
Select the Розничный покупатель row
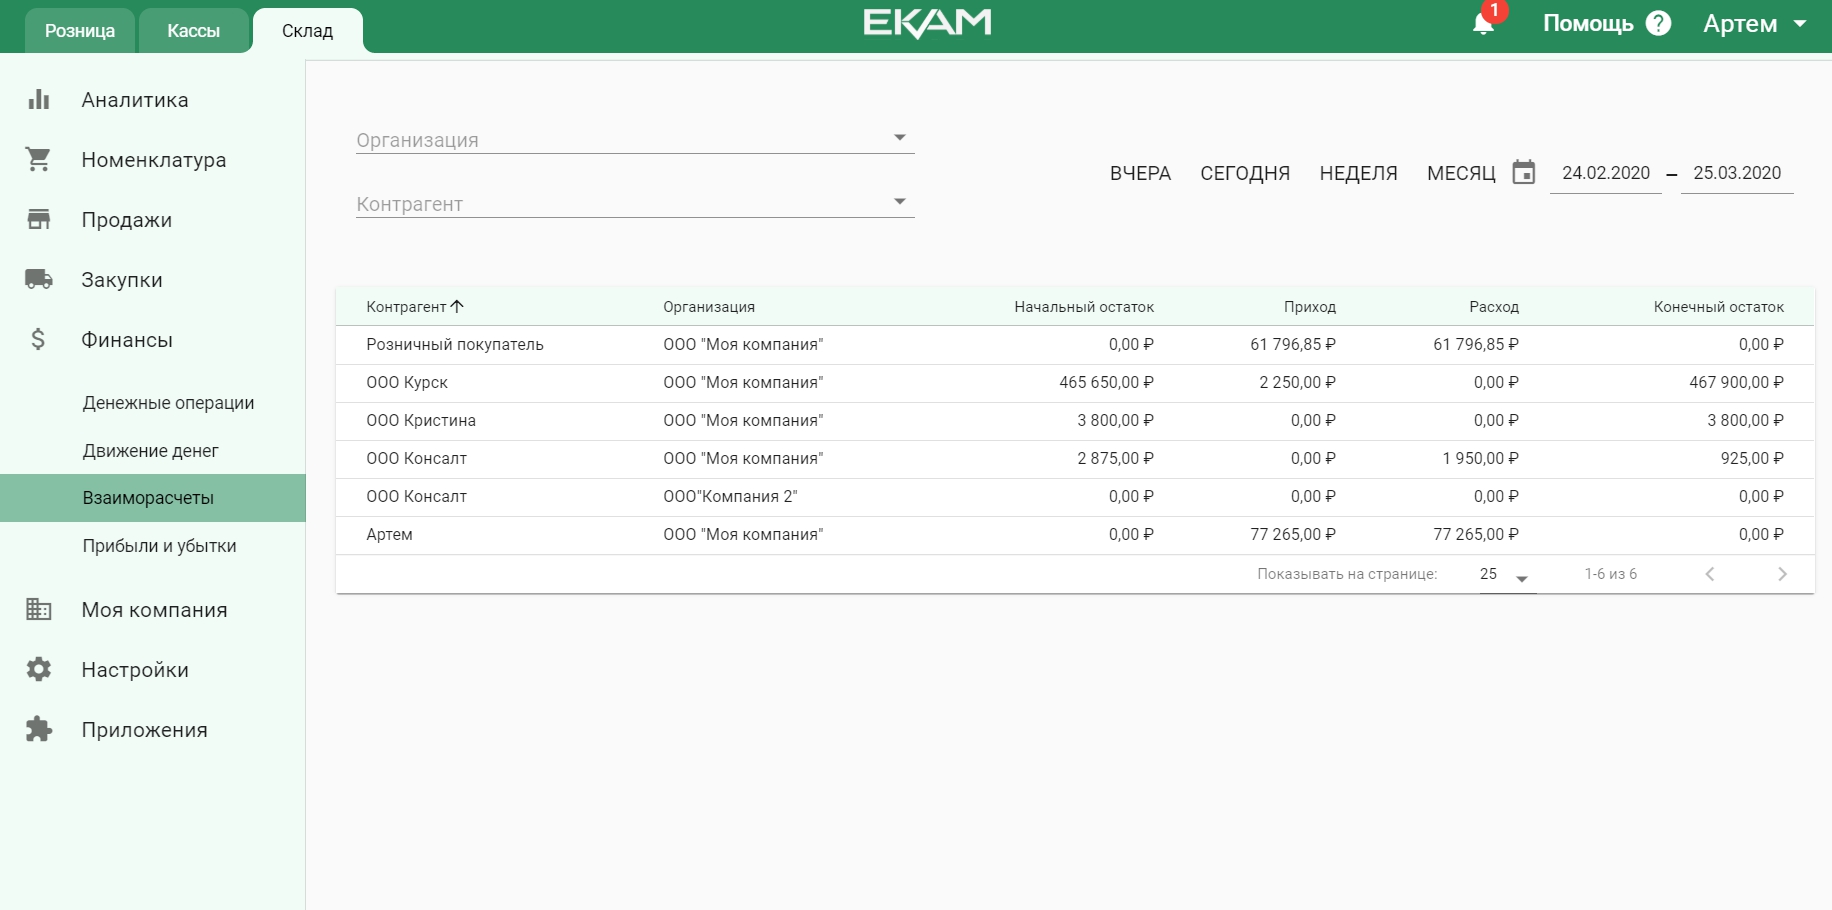tap(1075, 344)
